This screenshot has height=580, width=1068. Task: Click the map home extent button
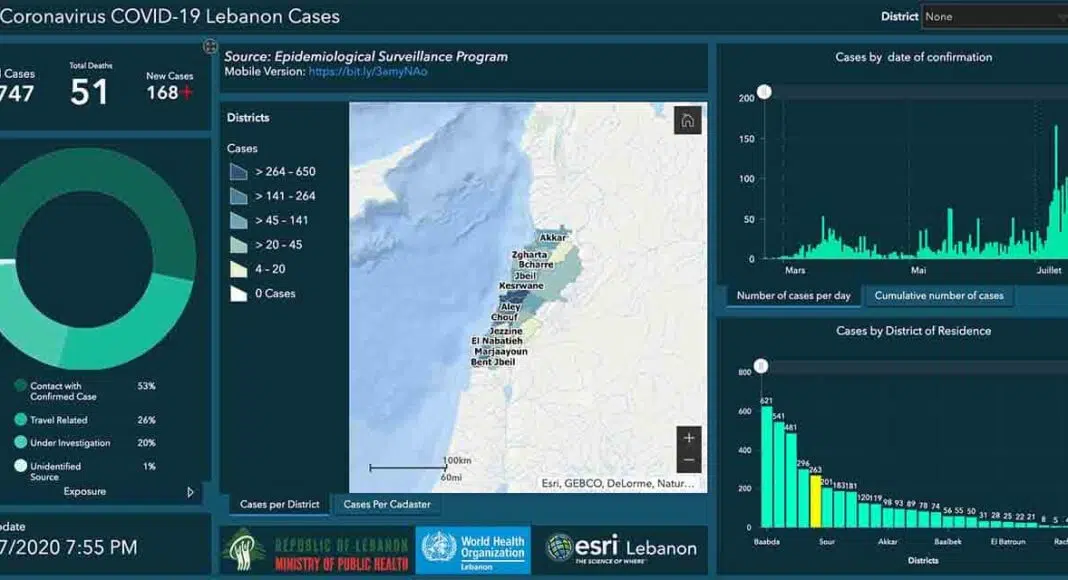(687, 120)
